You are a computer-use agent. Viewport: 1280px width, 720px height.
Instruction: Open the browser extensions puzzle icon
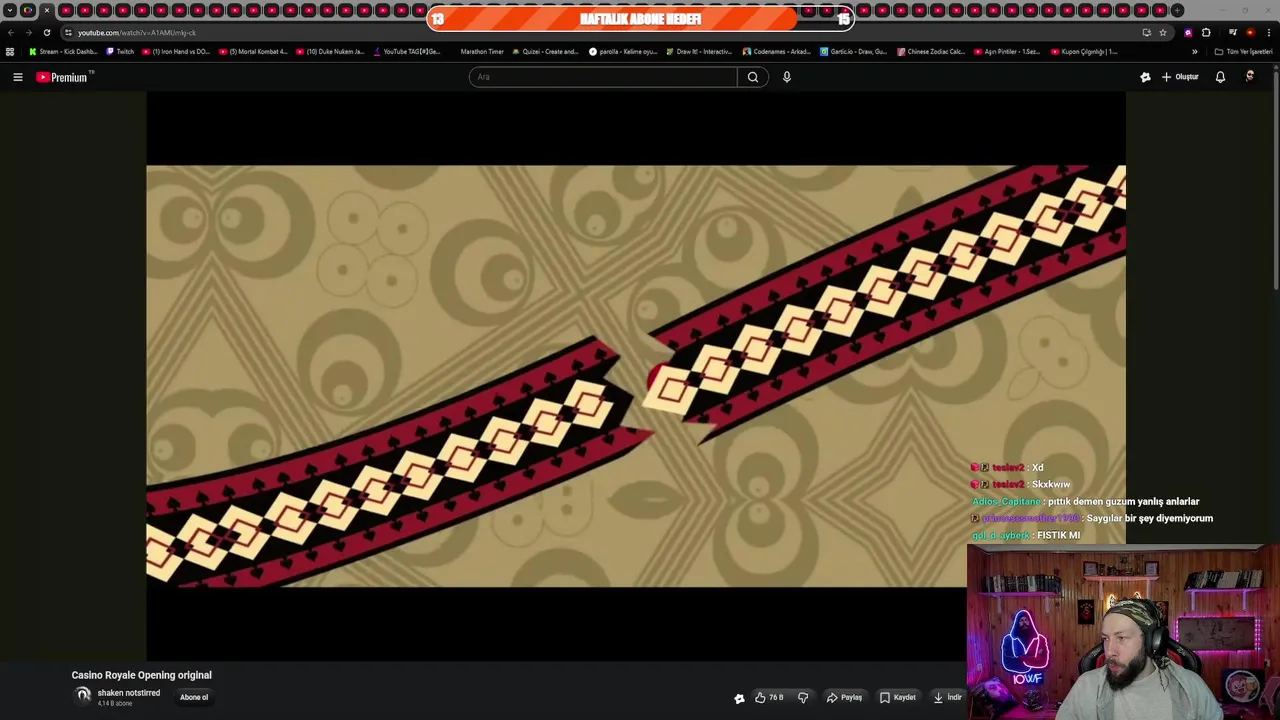[x=1205, y=32]
